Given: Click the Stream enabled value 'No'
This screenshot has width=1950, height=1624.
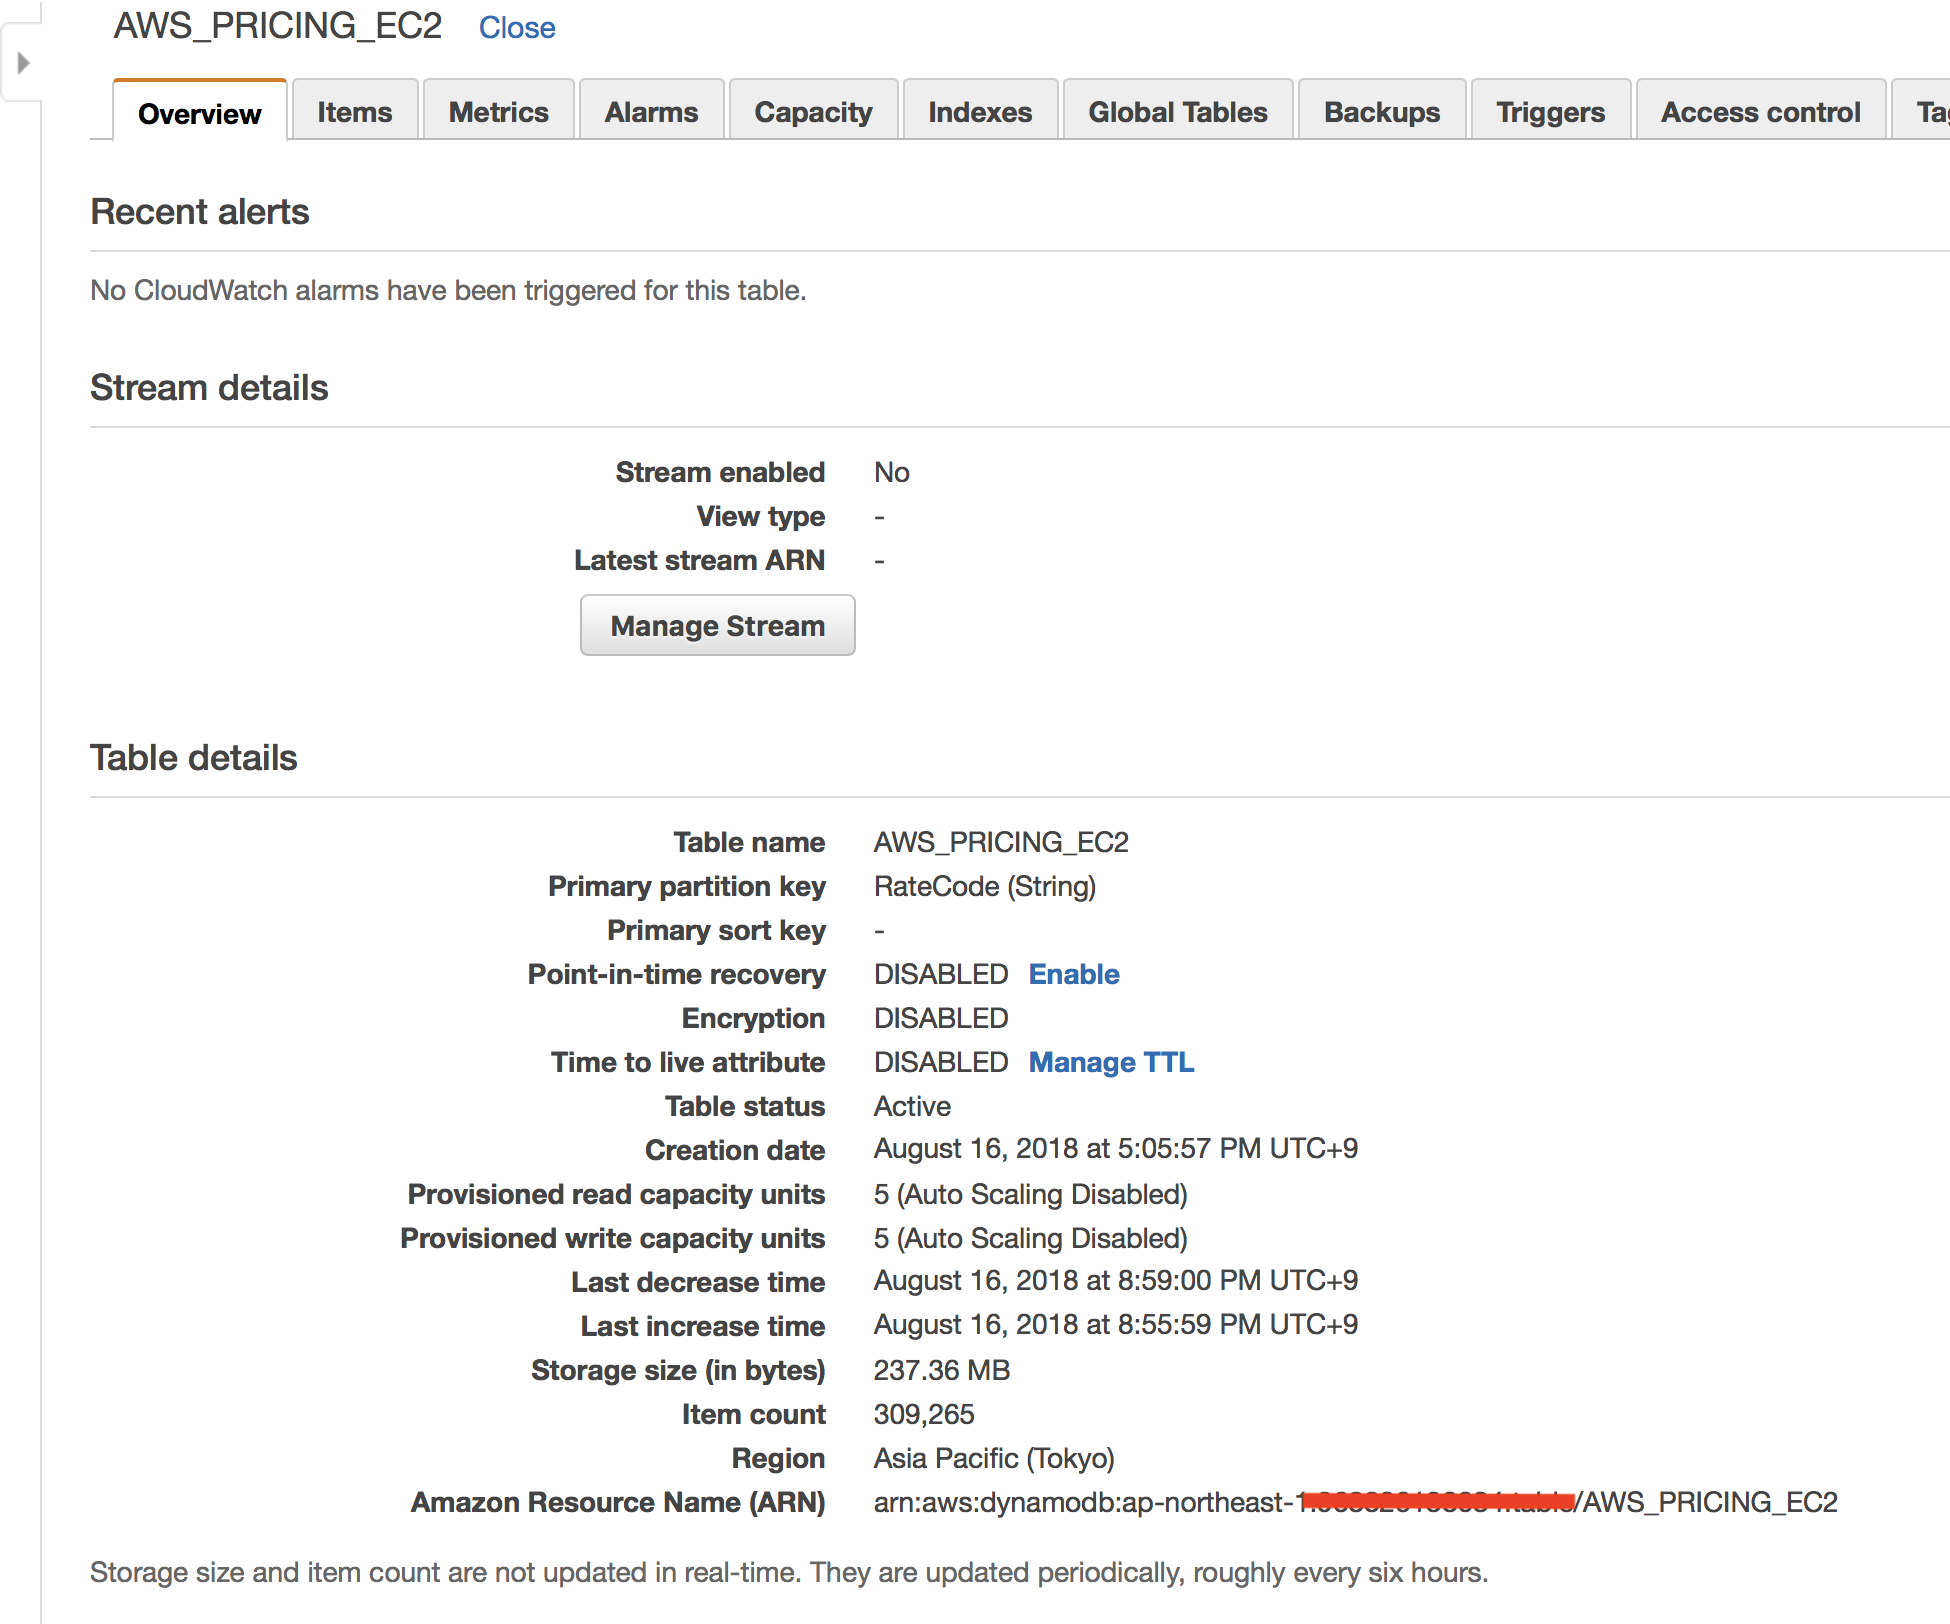Looking at the screenshot, I should [x=892, y=472].
